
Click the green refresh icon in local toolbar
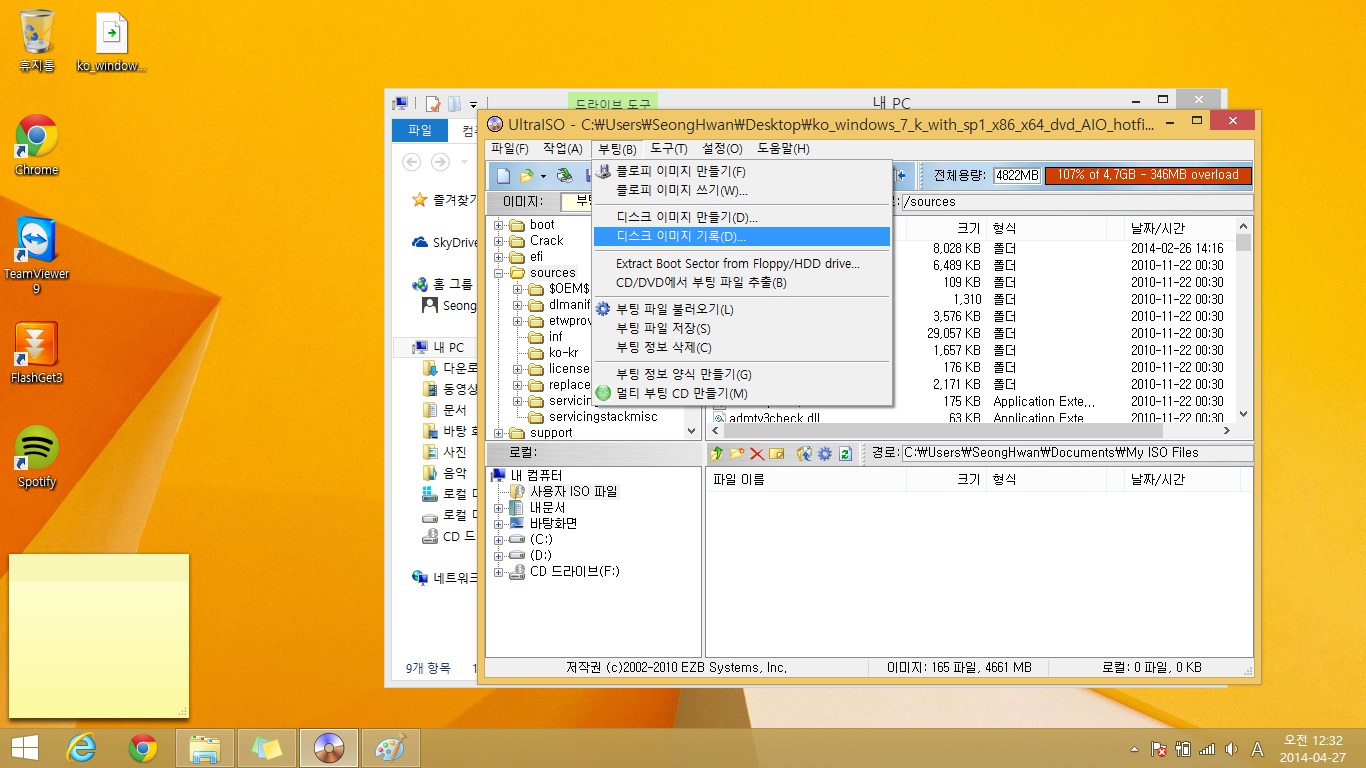pyautogui.click(x=845, y=453)
